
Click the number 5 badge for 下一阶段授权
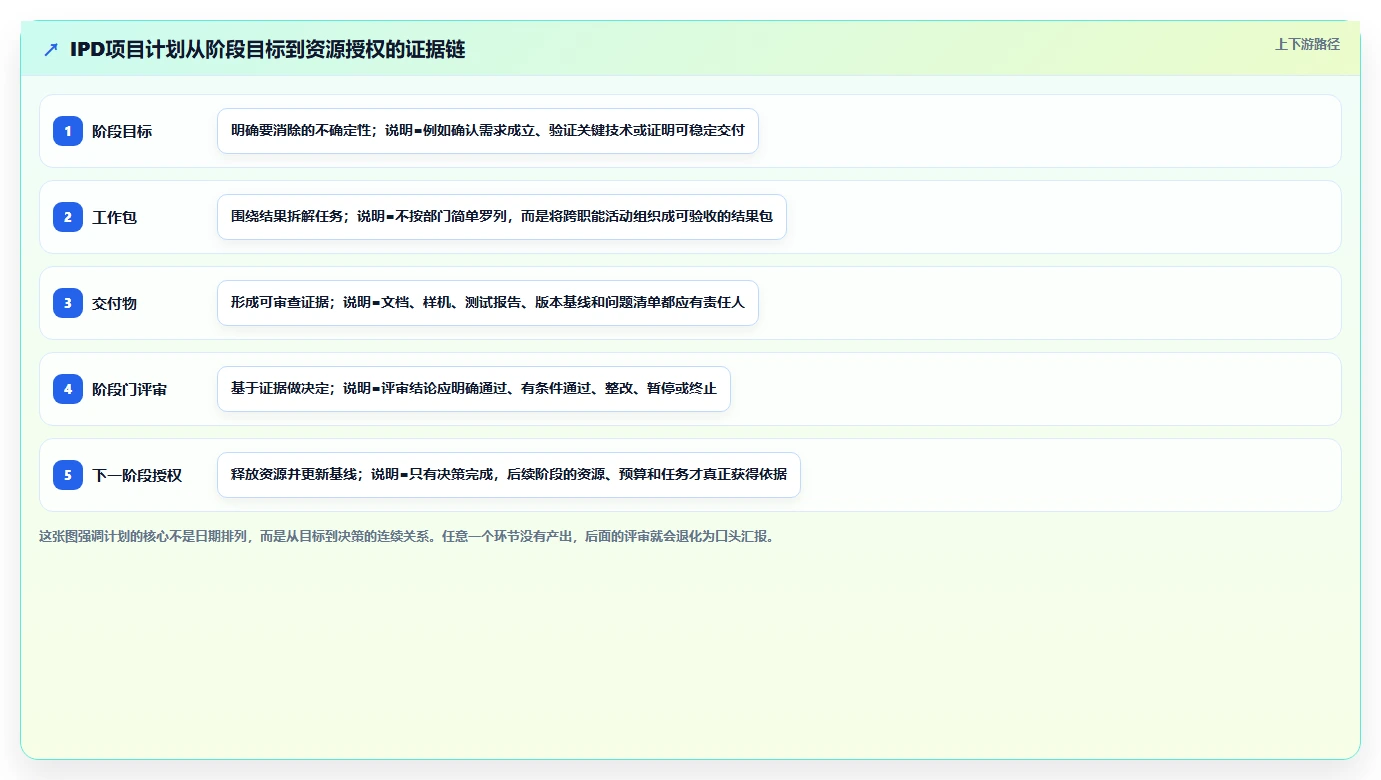pyautogui.click(x=68, y=475)
